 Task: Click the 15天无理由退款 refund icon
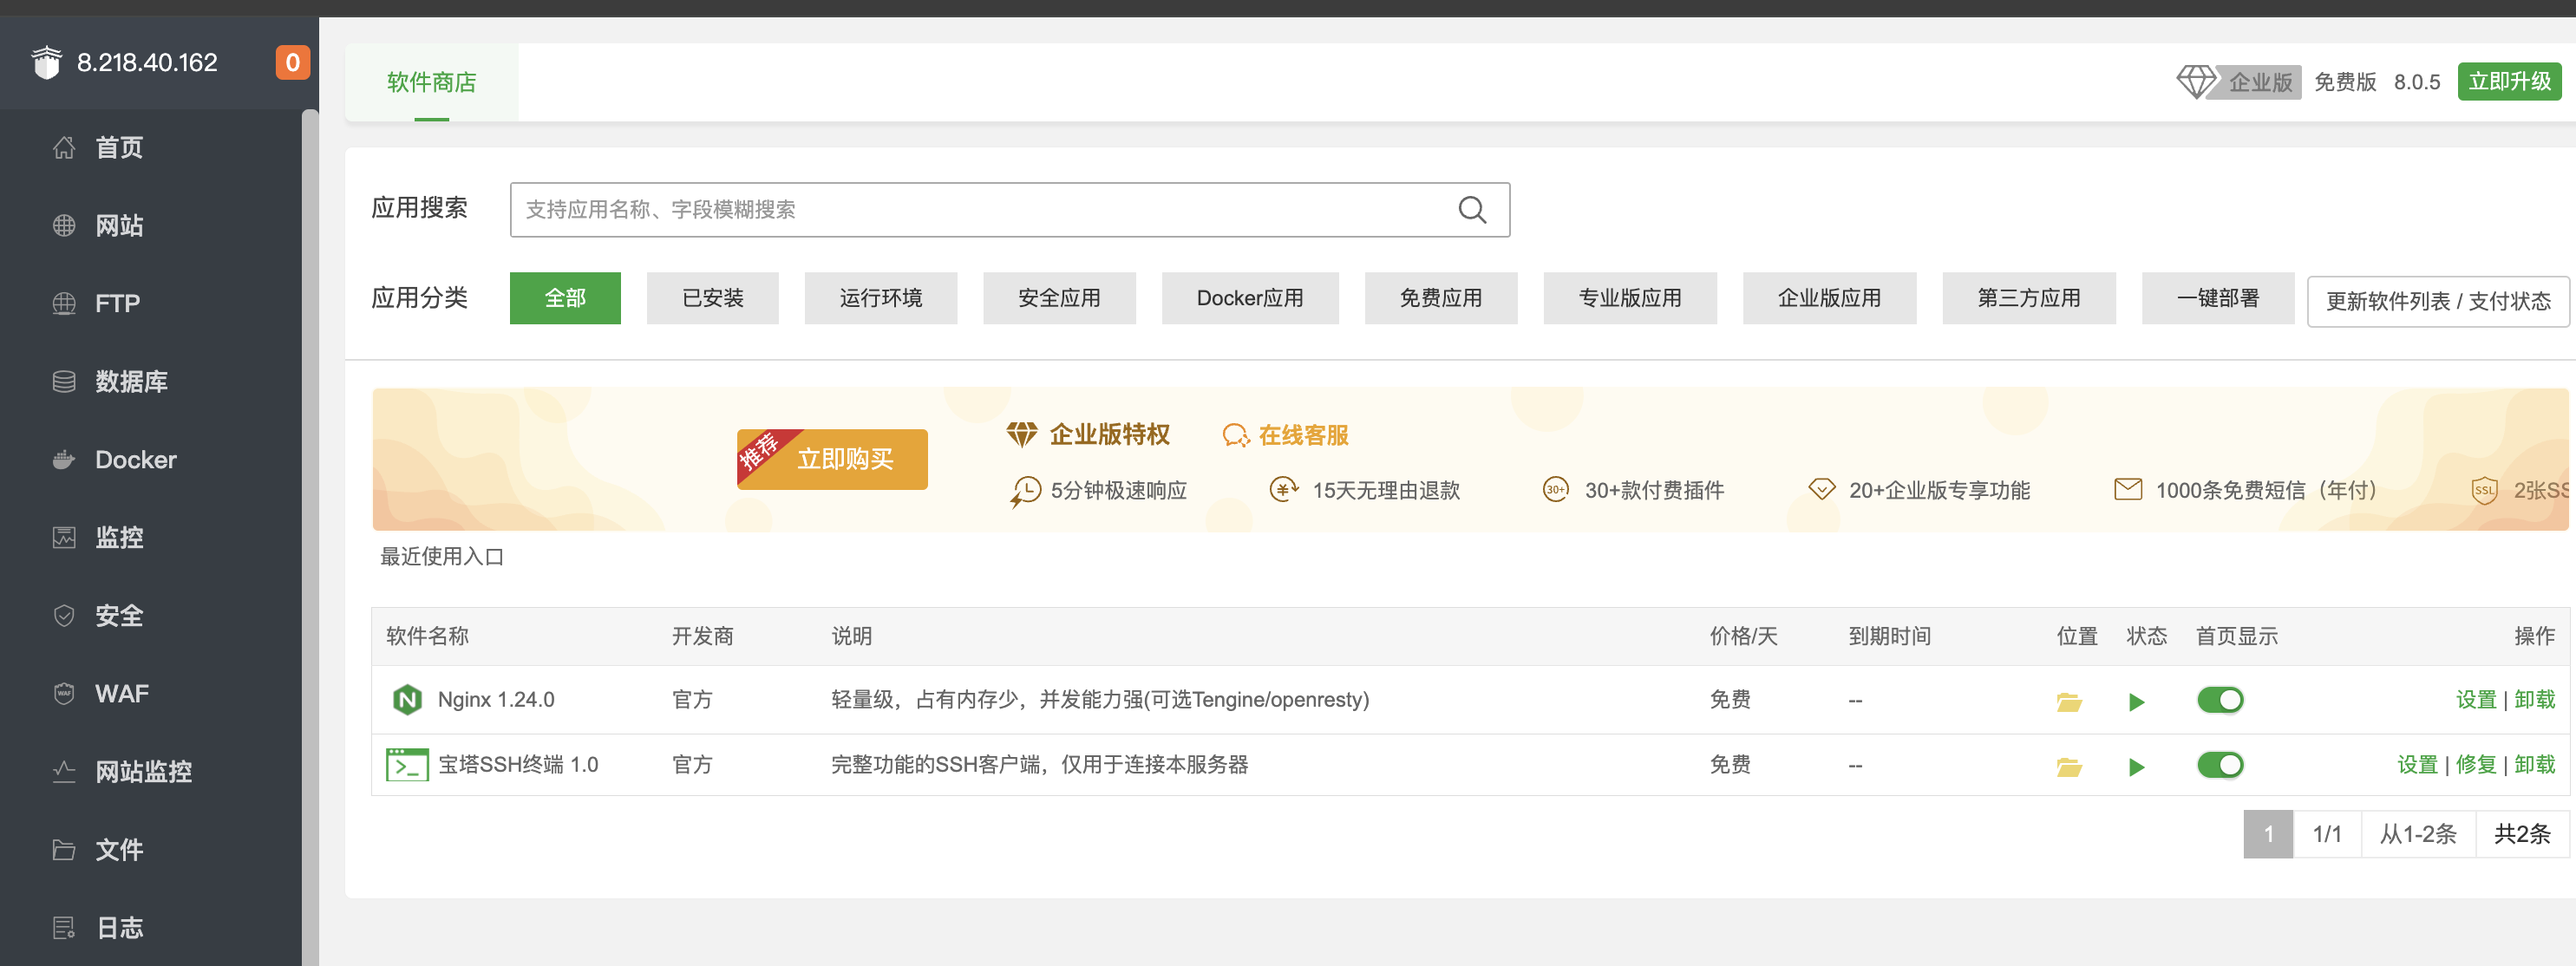[1284, 490]
